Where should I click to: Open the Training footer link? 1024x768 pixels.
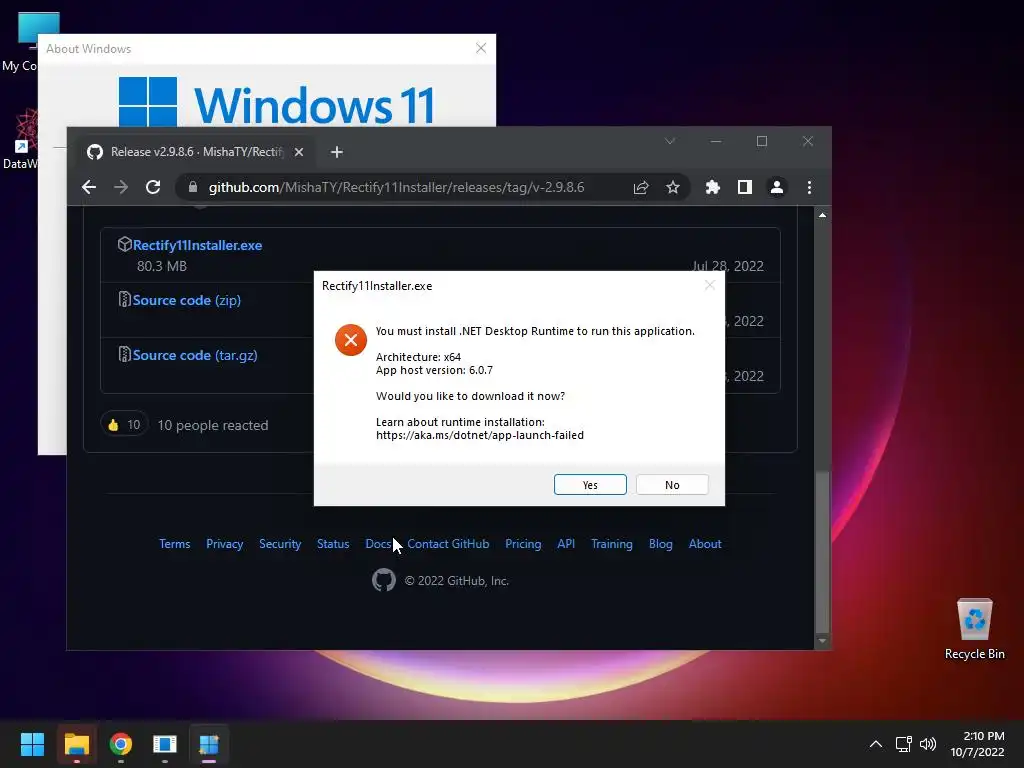[x=611, y=543]
